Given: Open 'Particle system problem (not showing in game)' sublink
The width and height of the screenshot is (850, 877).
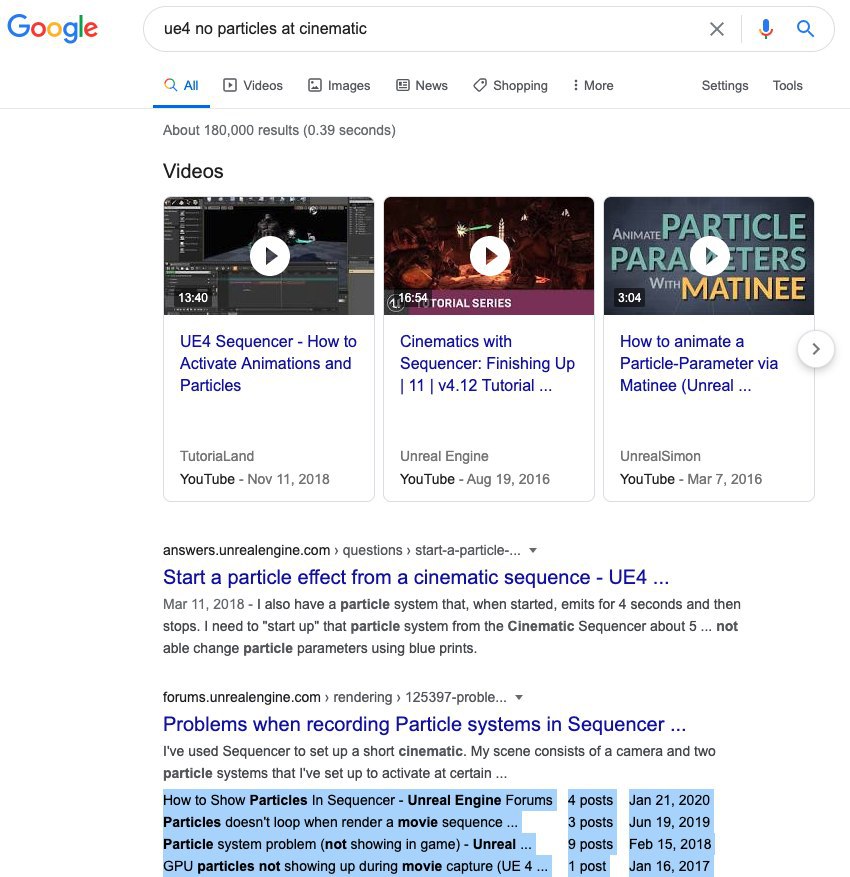Looking at the screenshot, I should [x=347, y=844].
